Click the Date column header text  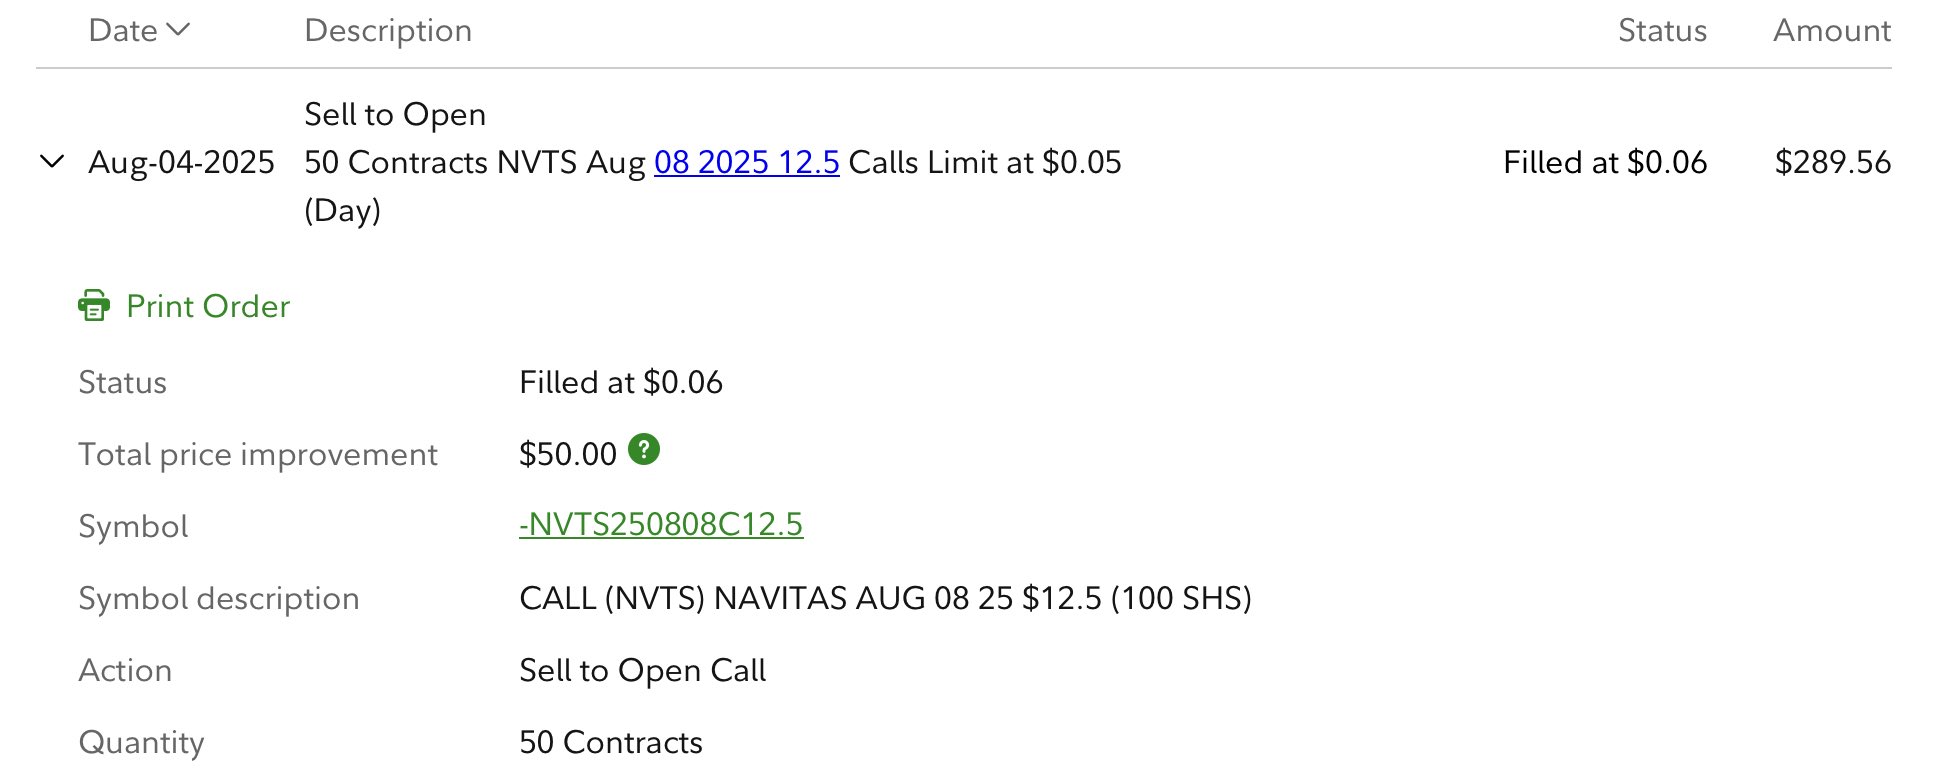[122, 31]
